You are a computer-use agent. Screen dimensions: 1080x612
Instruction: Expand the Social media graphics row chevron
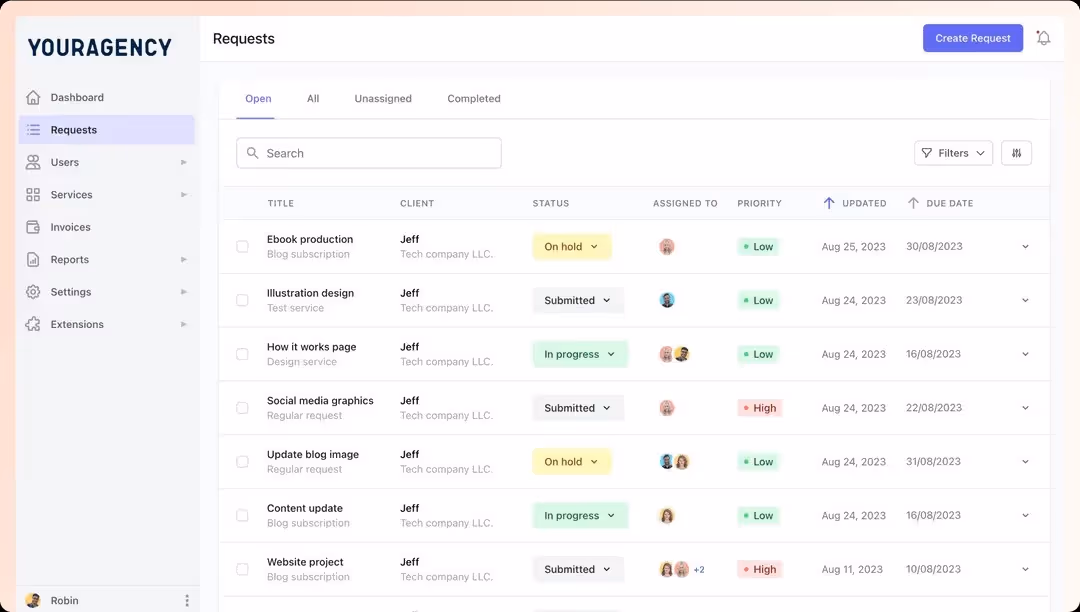[1025, 408]
